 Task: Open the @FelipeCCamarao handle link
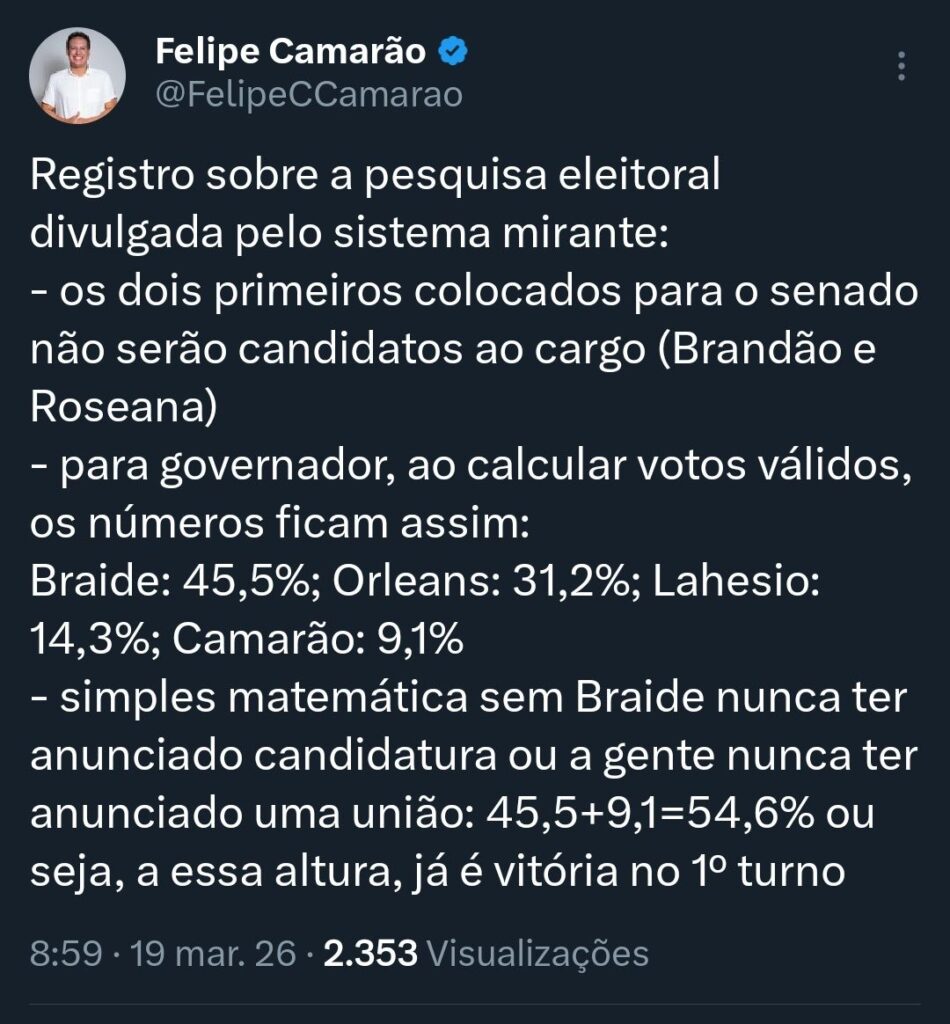[309, 95]
